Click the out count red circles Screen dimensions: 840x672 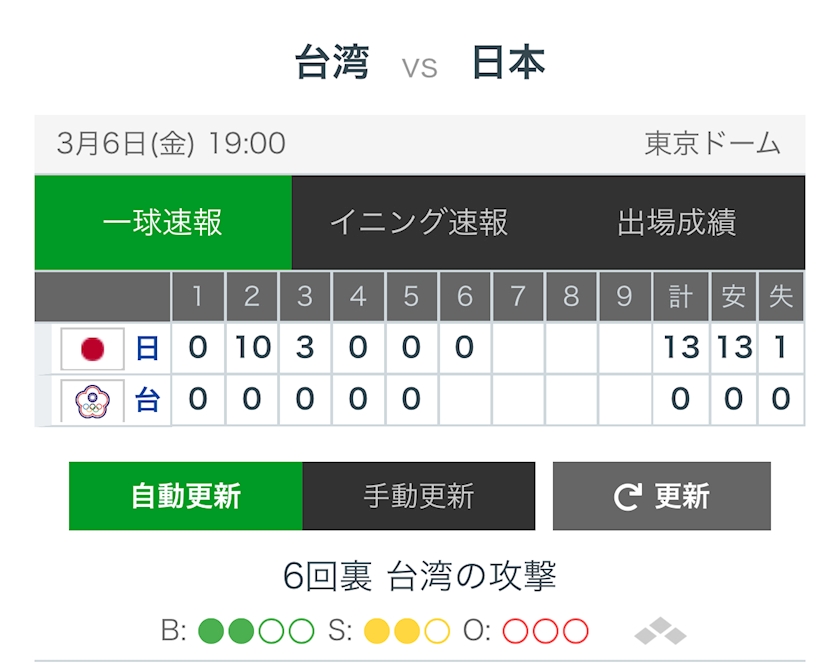coord(545,632)
